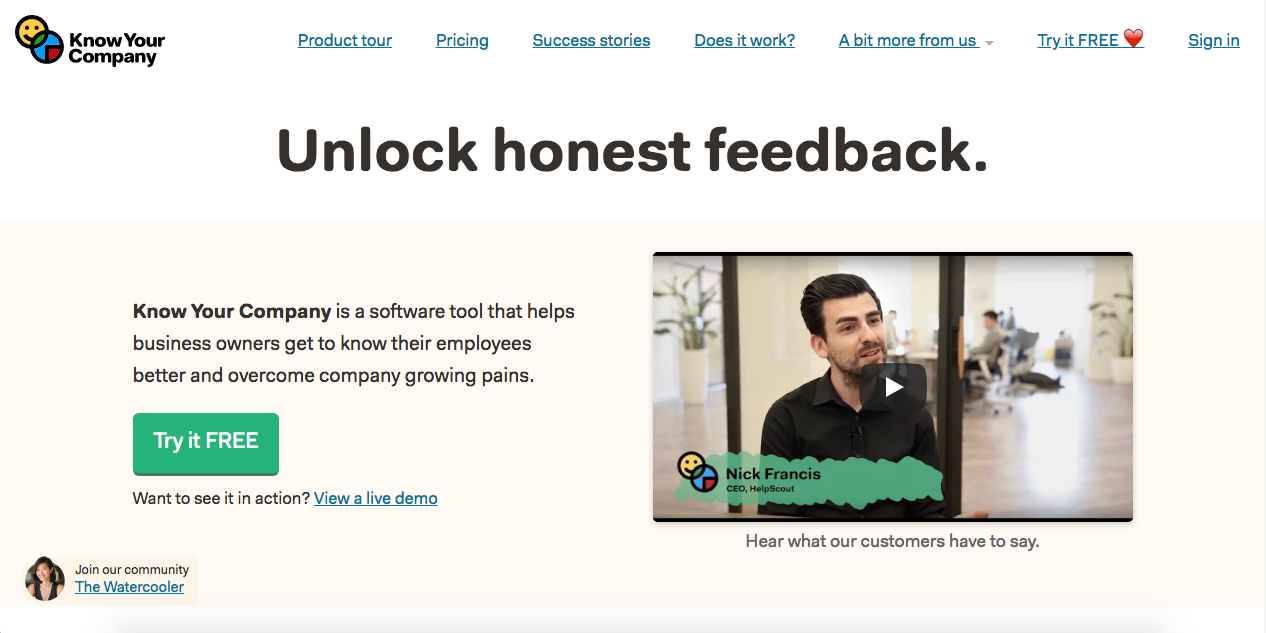The image size is (1266, 633).
Task: Open the Product tour page
Action: tap(345, 40)
